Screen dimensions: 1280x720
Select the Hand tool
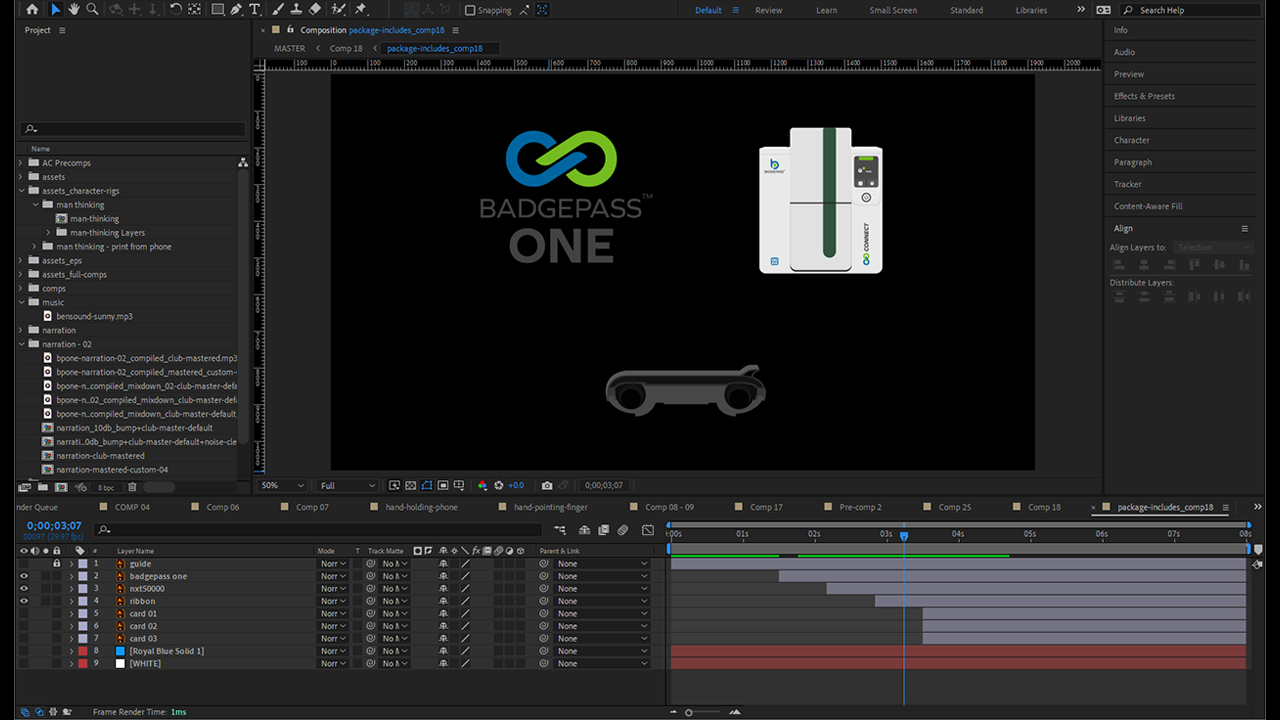[74, 10]
